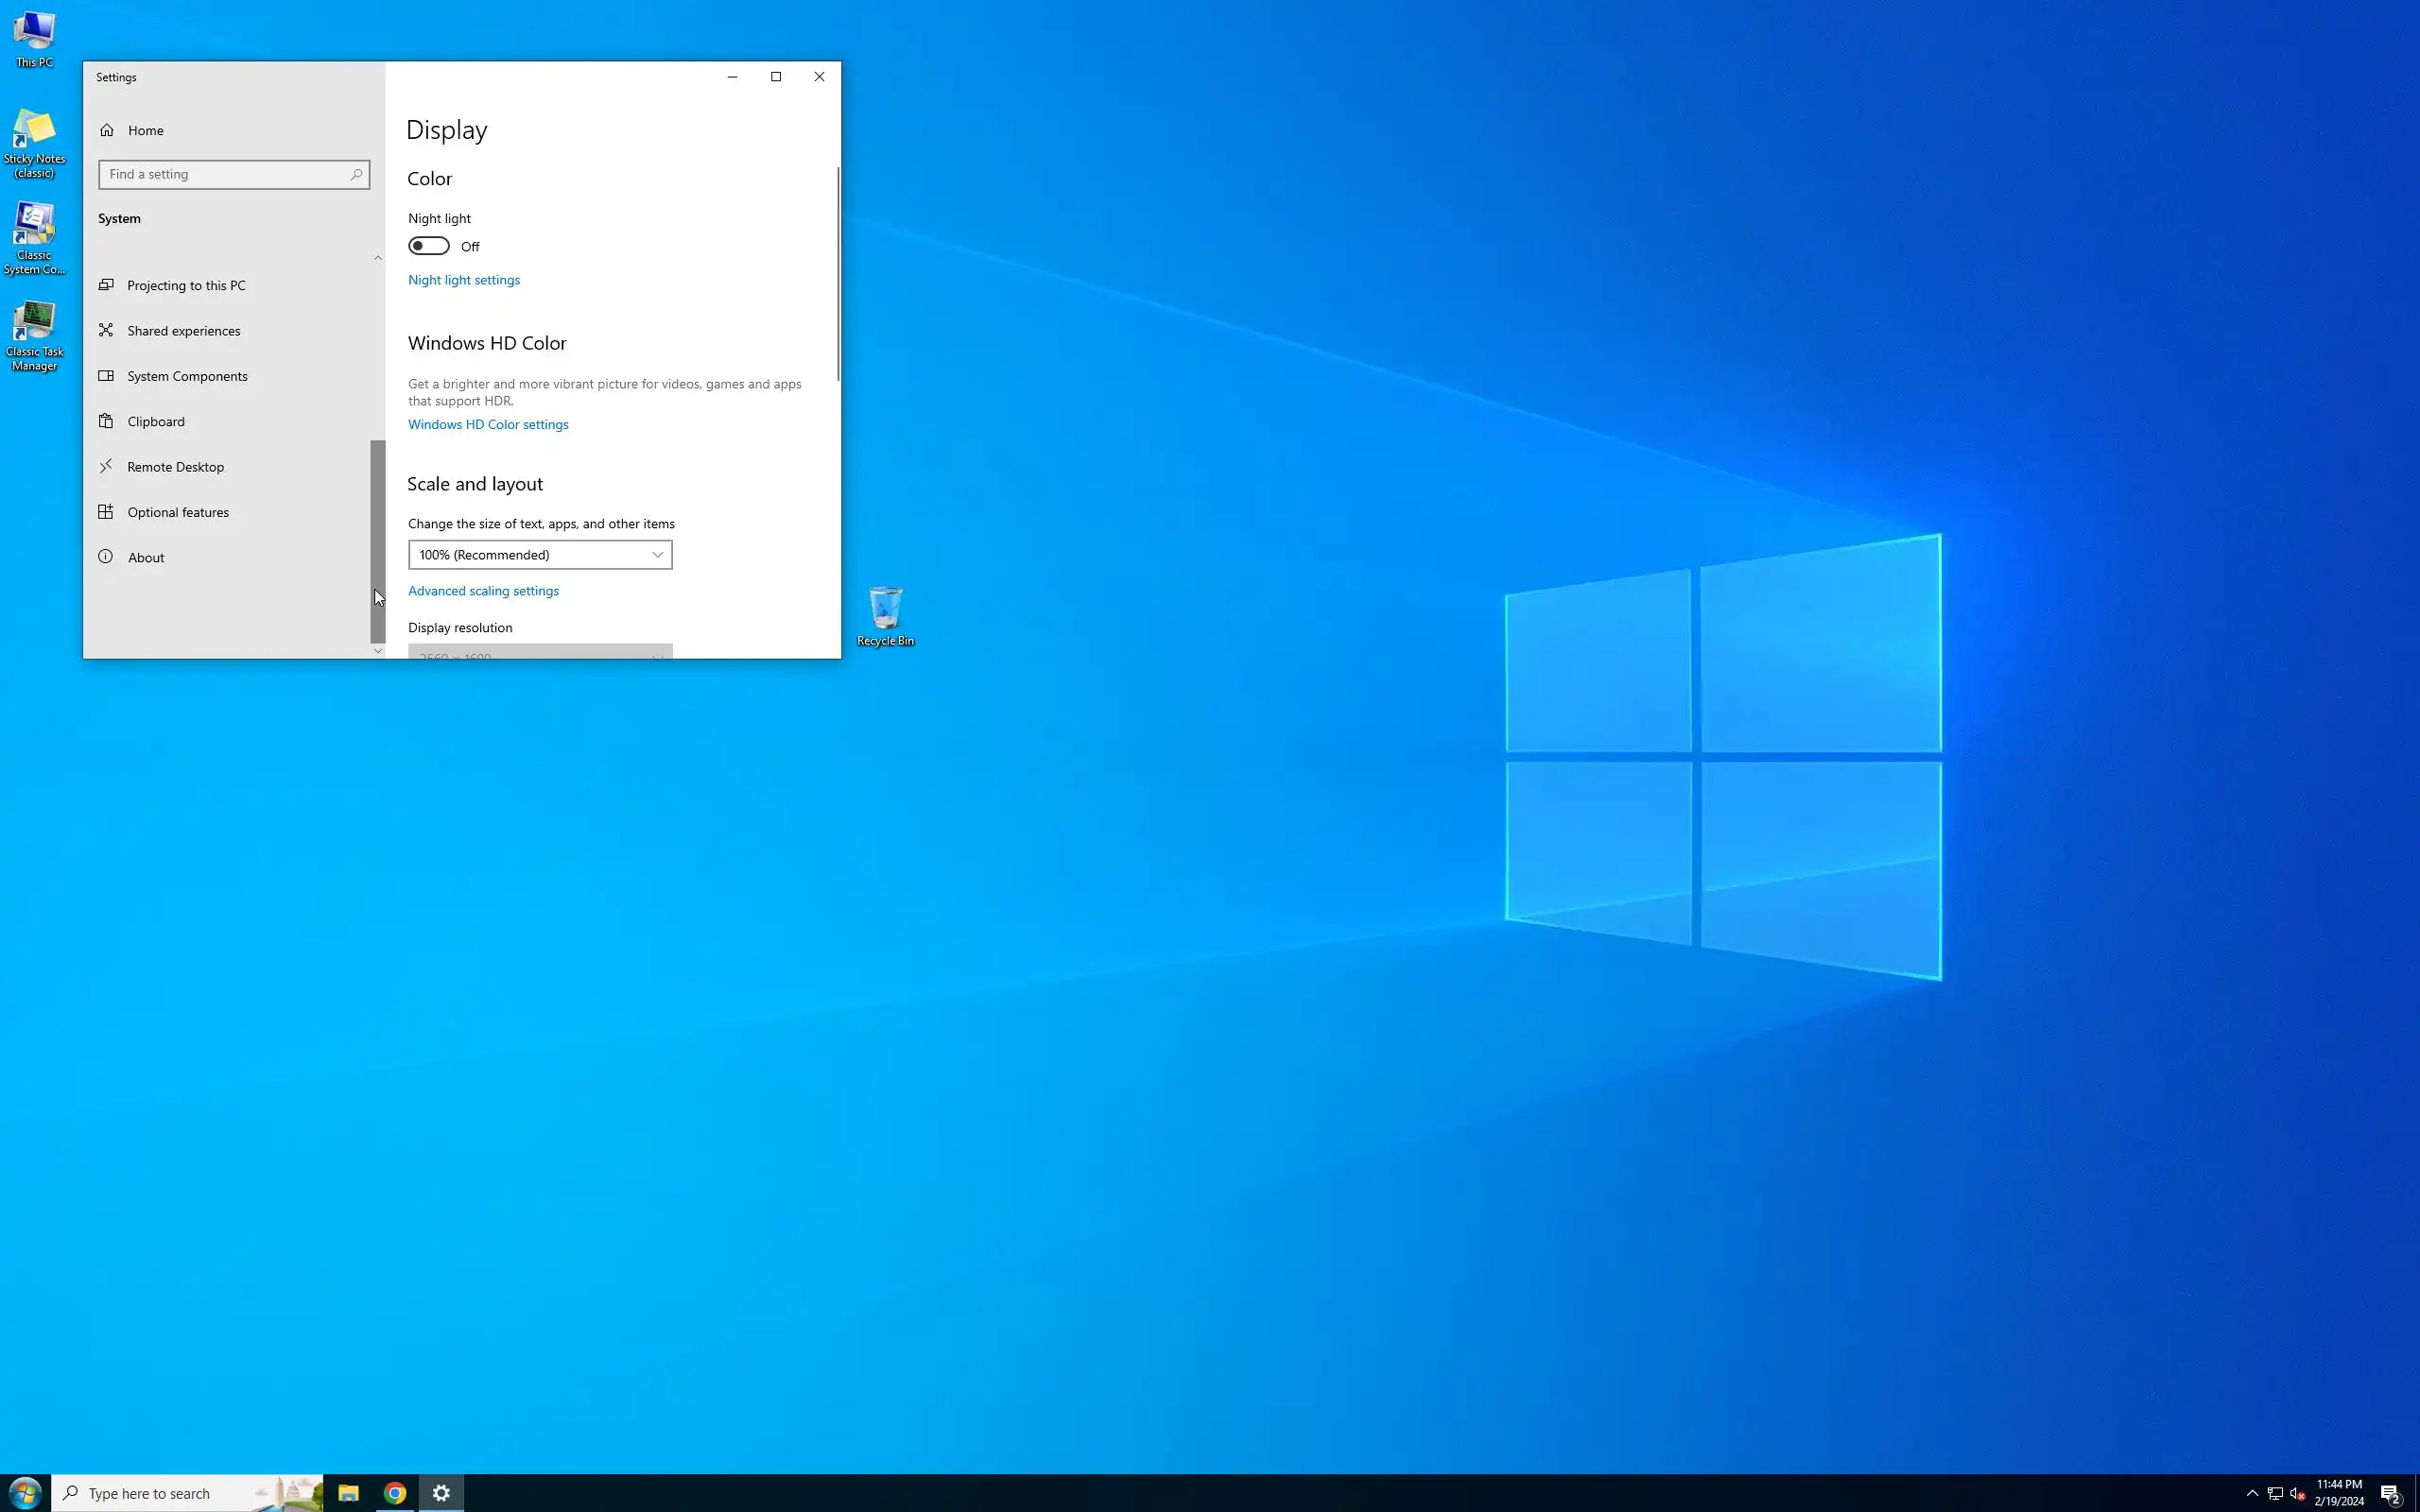The width and height of the screenshot is (2420, 1512).
Task: Click Advanced scaling settings link
Action: click(x=483, y=591)
